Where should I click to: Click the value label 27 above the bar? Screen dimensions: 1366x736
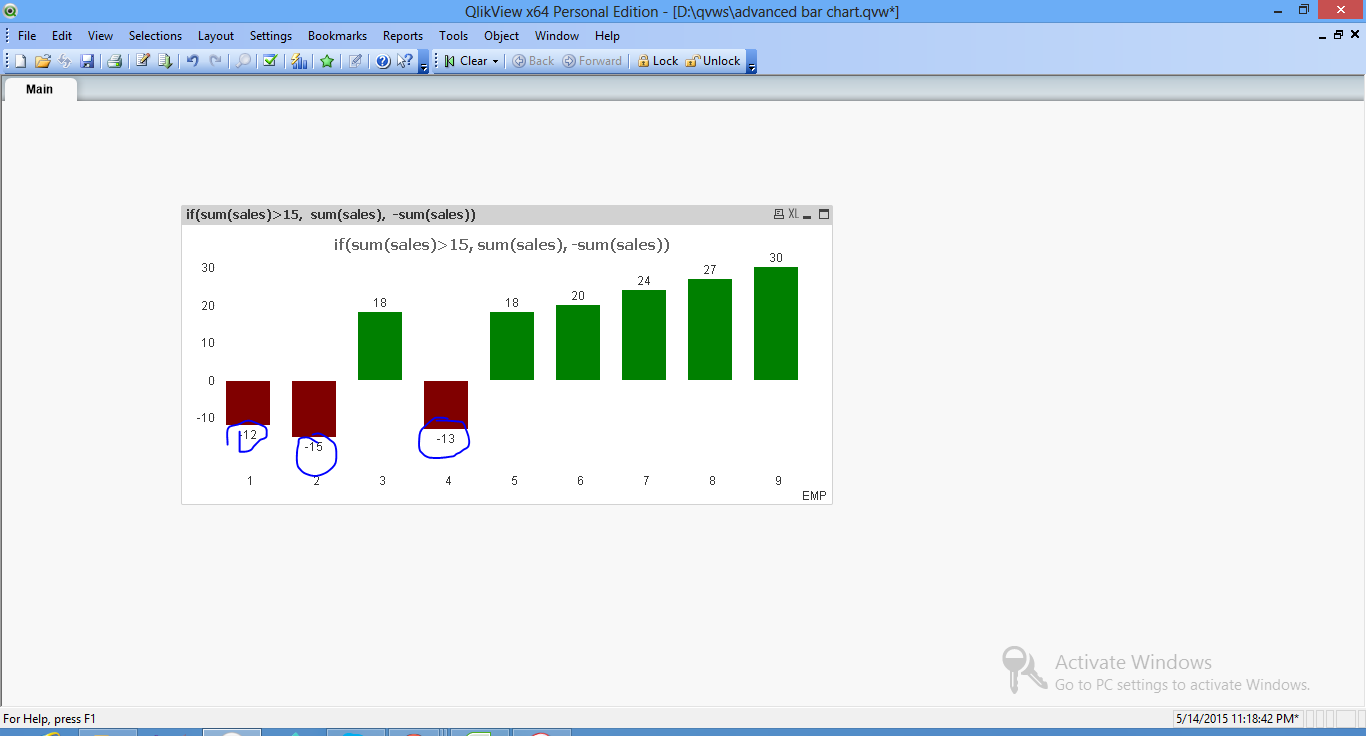click(710, 270)
